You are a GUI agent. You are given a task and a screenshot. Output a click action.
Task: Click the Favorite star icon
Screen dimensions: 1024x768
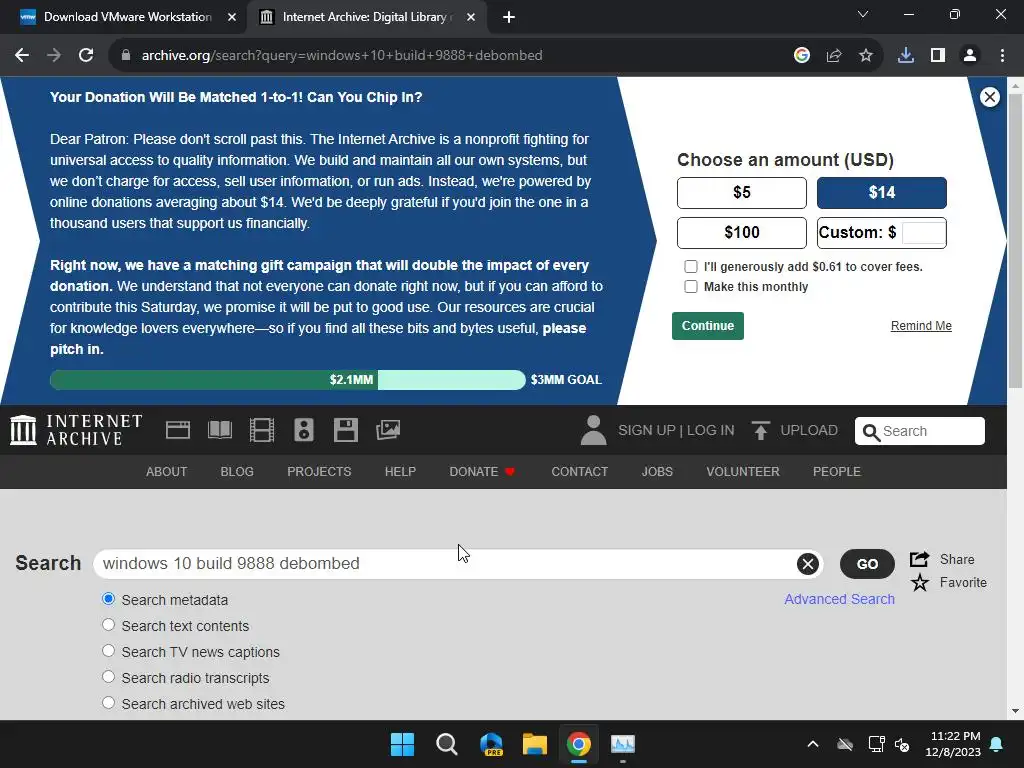point(920,583)
